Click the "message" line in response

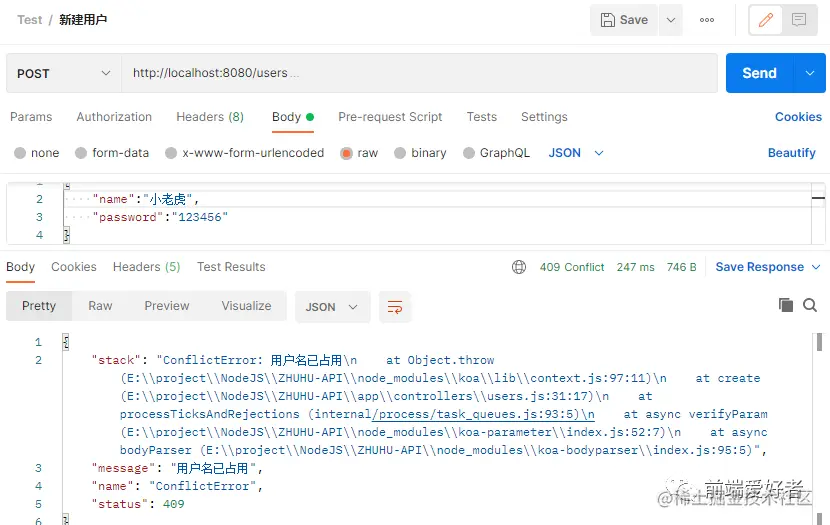[177, 468]
